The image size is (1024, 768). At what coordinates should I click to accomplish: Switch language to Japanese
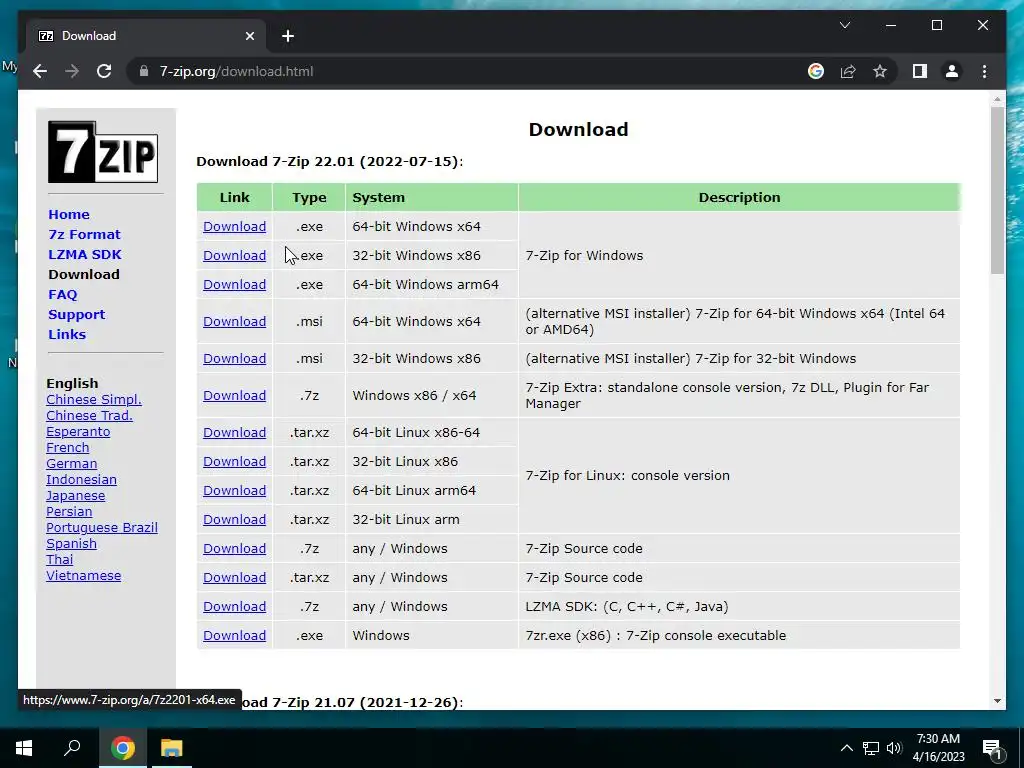(x=75, y=496)
